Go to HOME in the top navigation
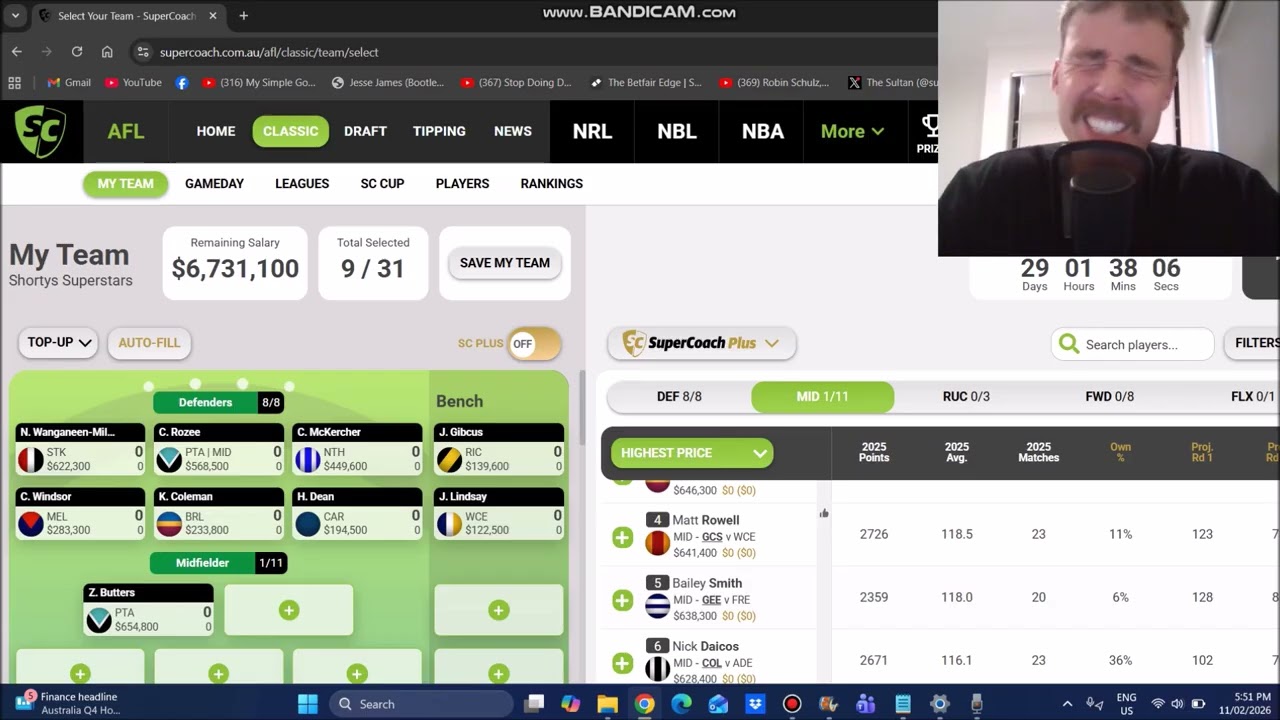This screenshot has height=720, width=1280. (x=216, y=131)
